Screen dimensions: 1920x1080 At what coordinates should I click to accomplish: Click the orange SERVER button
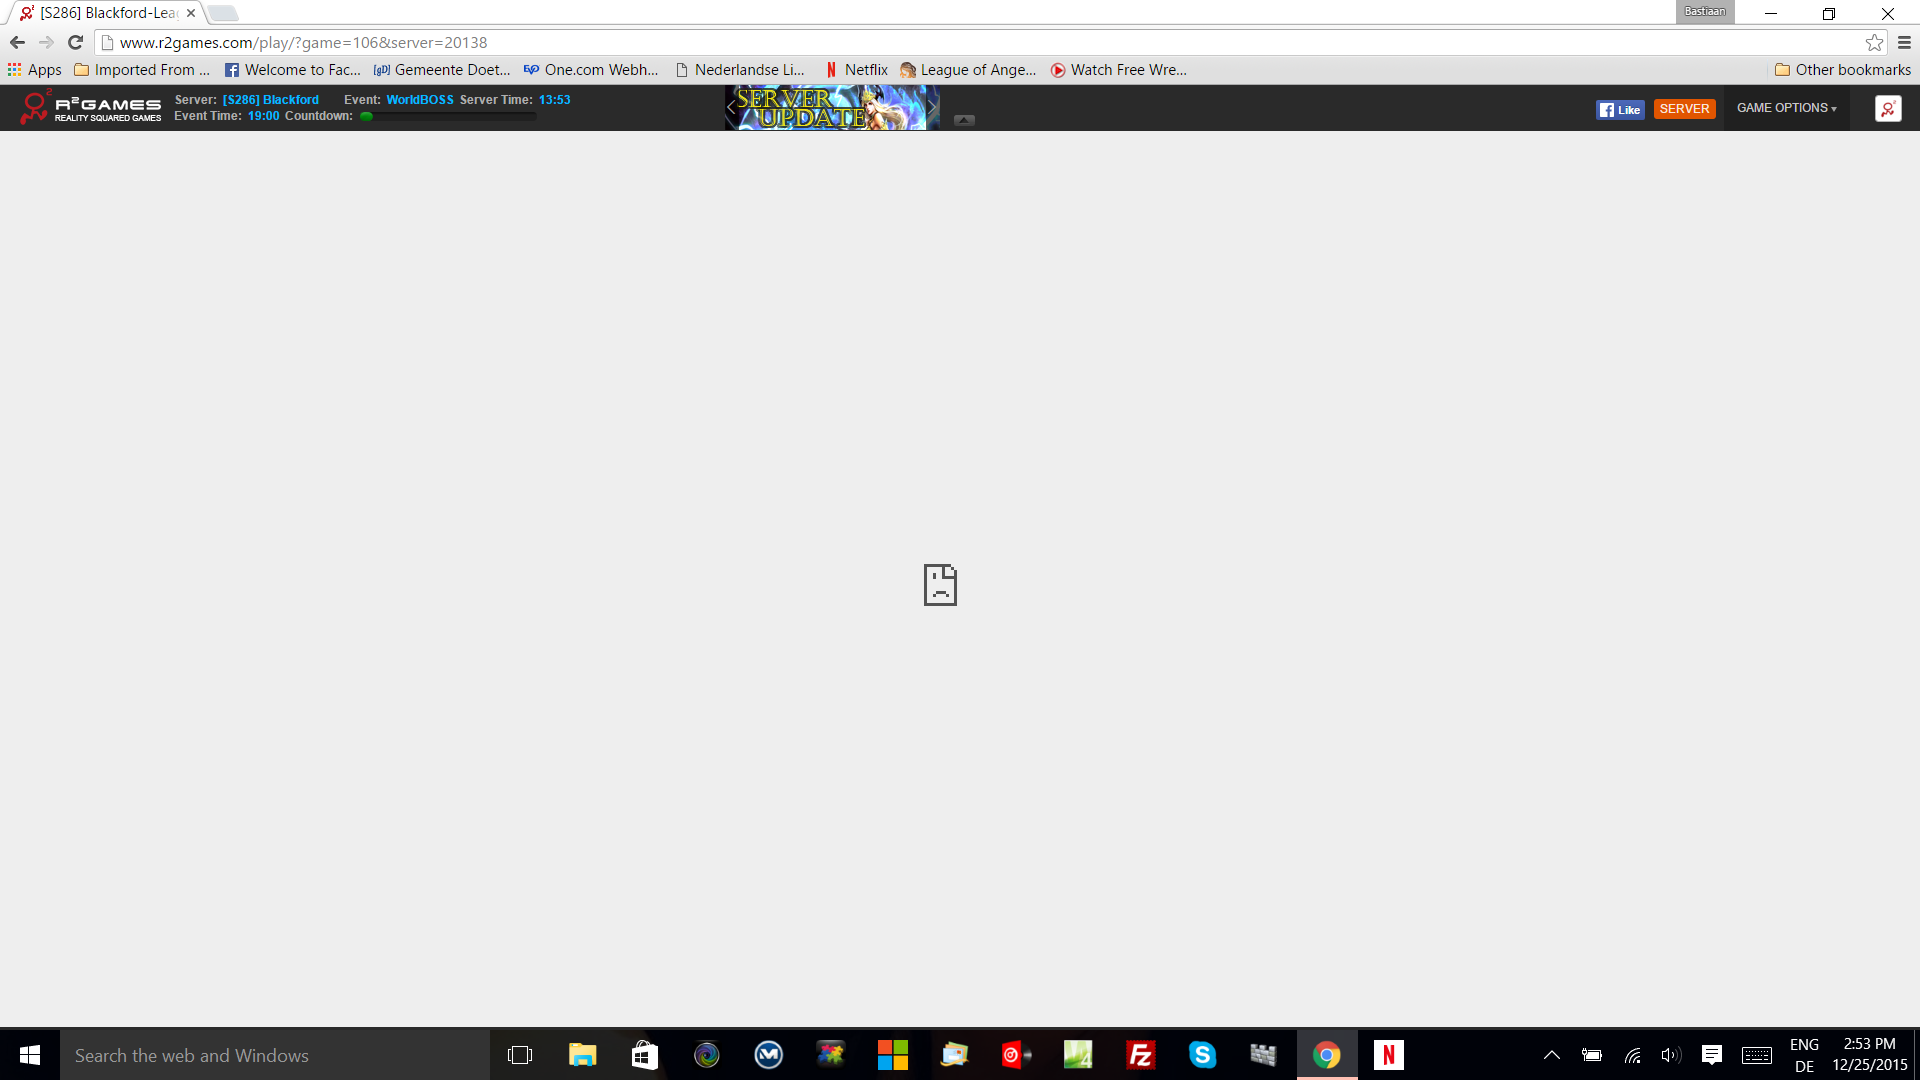click(1684, 109)
